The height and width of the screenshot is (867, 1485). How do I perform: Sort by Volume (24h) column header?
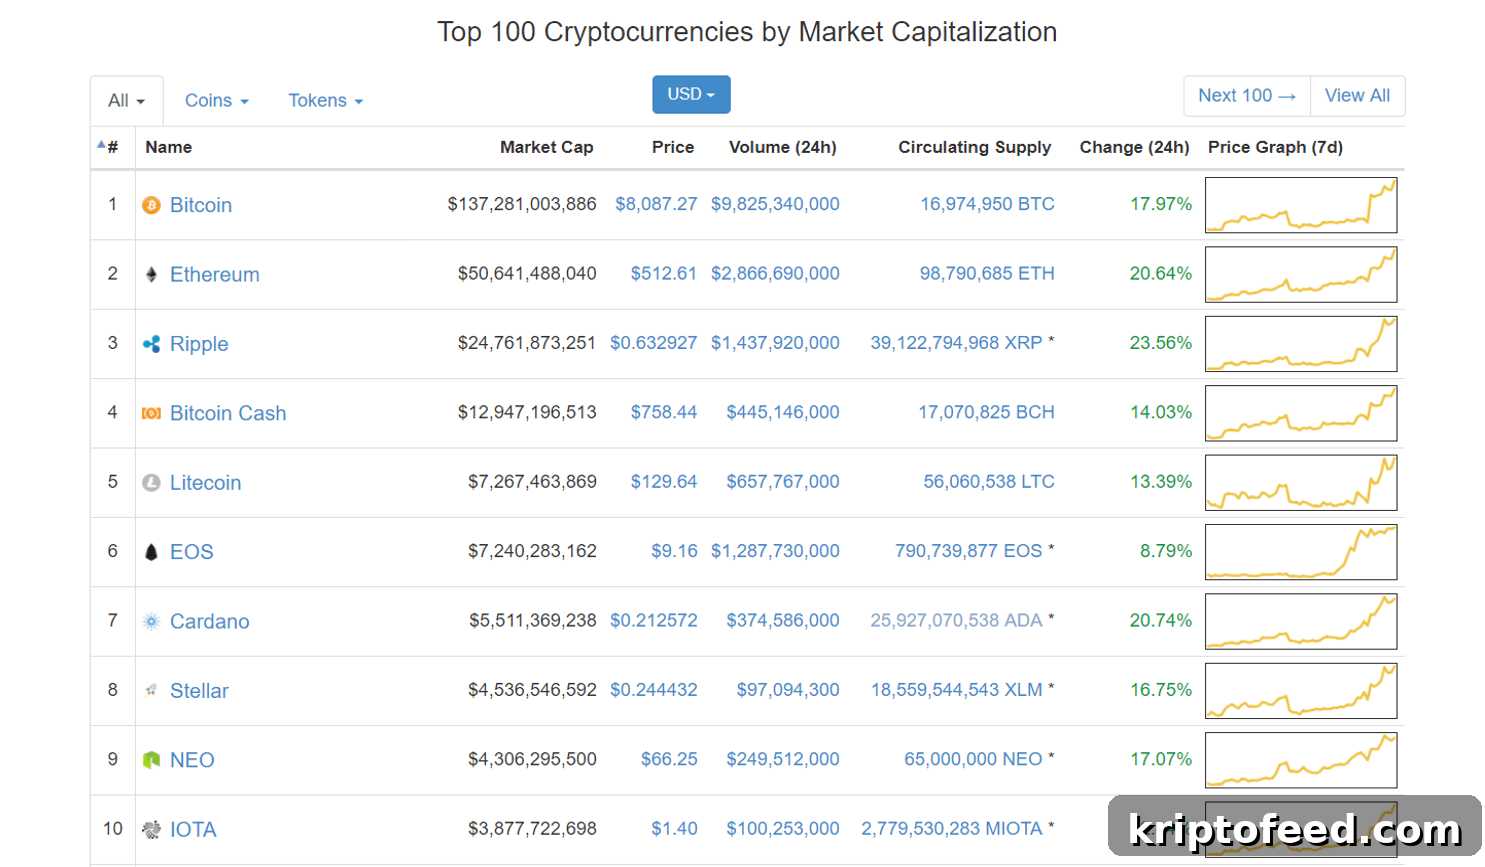(x=783, y=147)
